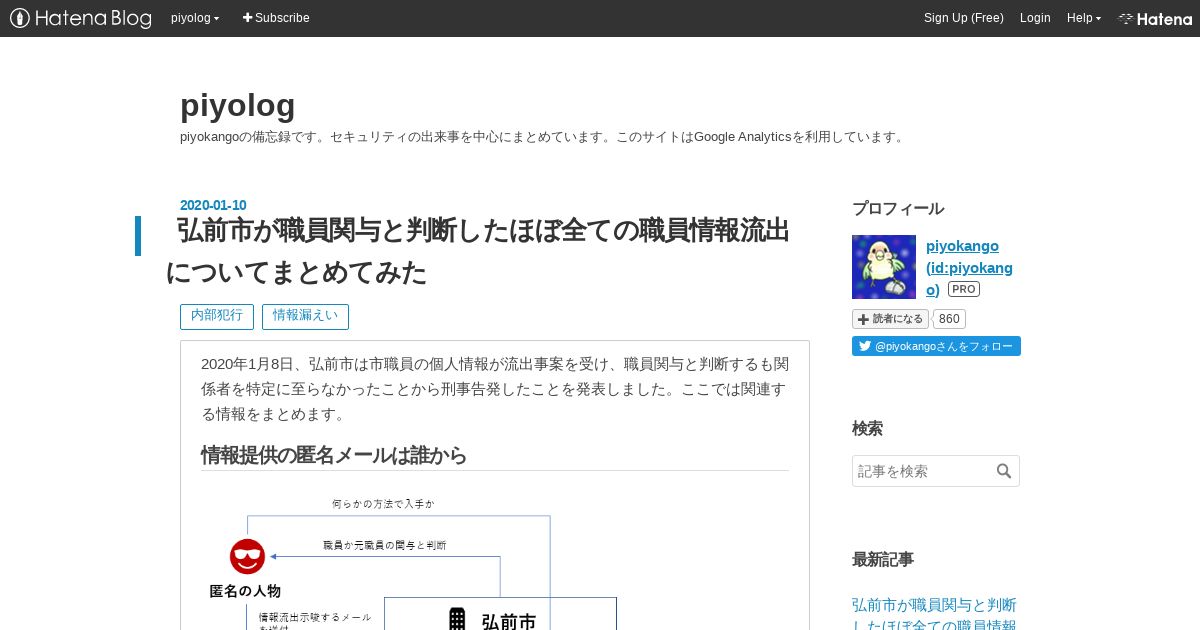Click the Login link
This screenshot has height=630, width=1200.
click(x=1035, y=18)
